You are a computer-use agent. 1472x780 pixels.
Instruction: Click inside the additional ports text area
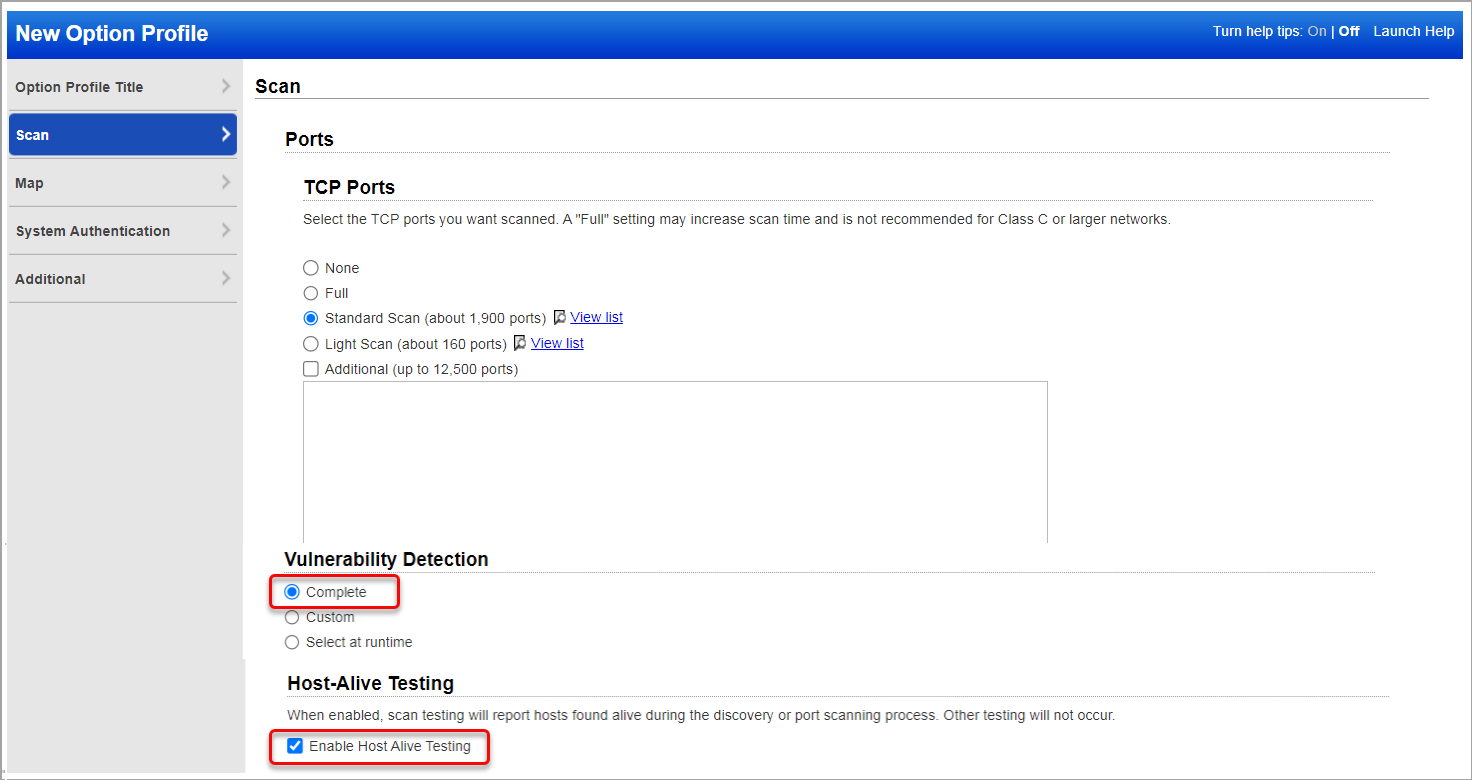[x=675, y=460]
